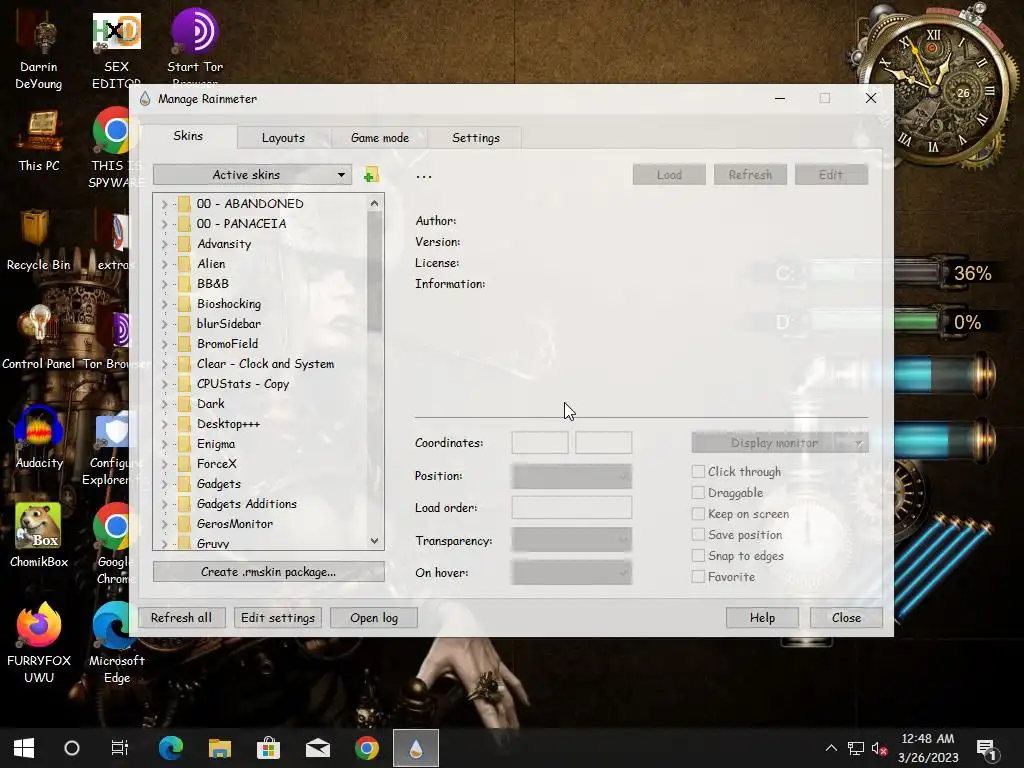Expand the Enigma skin folder
1024x768 pixels.
[165, 444]
